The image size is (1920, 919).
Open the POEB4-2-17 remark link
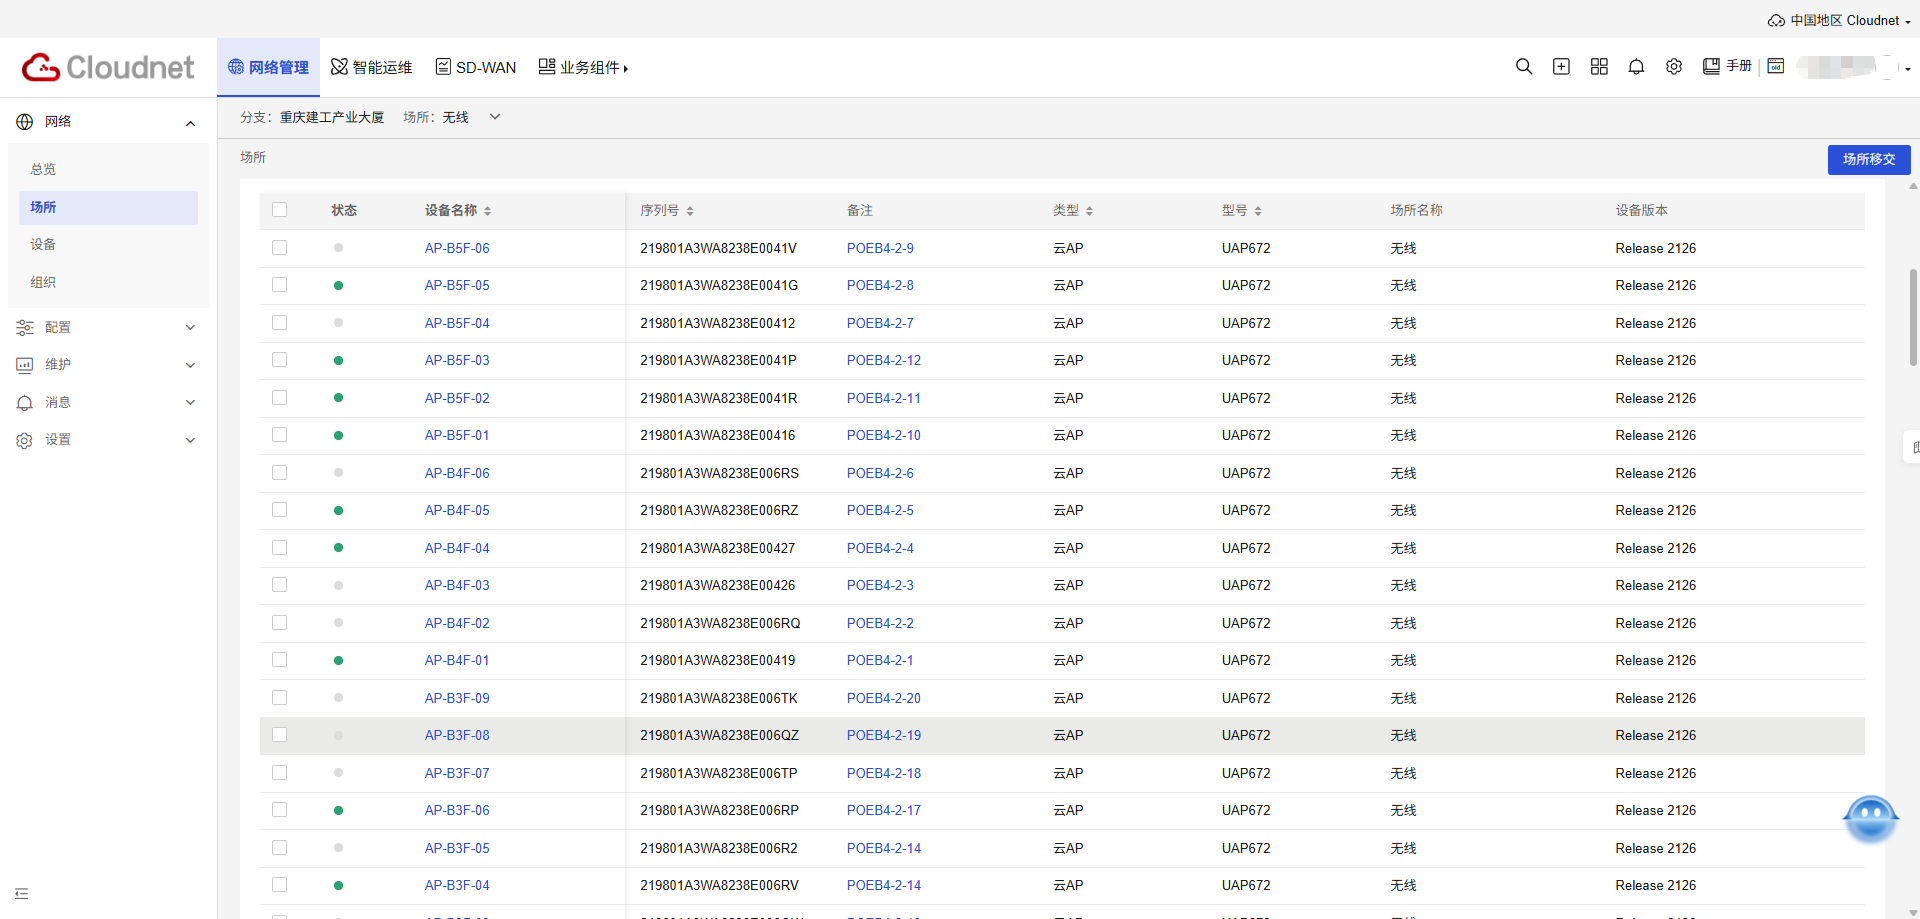point(884,810)
